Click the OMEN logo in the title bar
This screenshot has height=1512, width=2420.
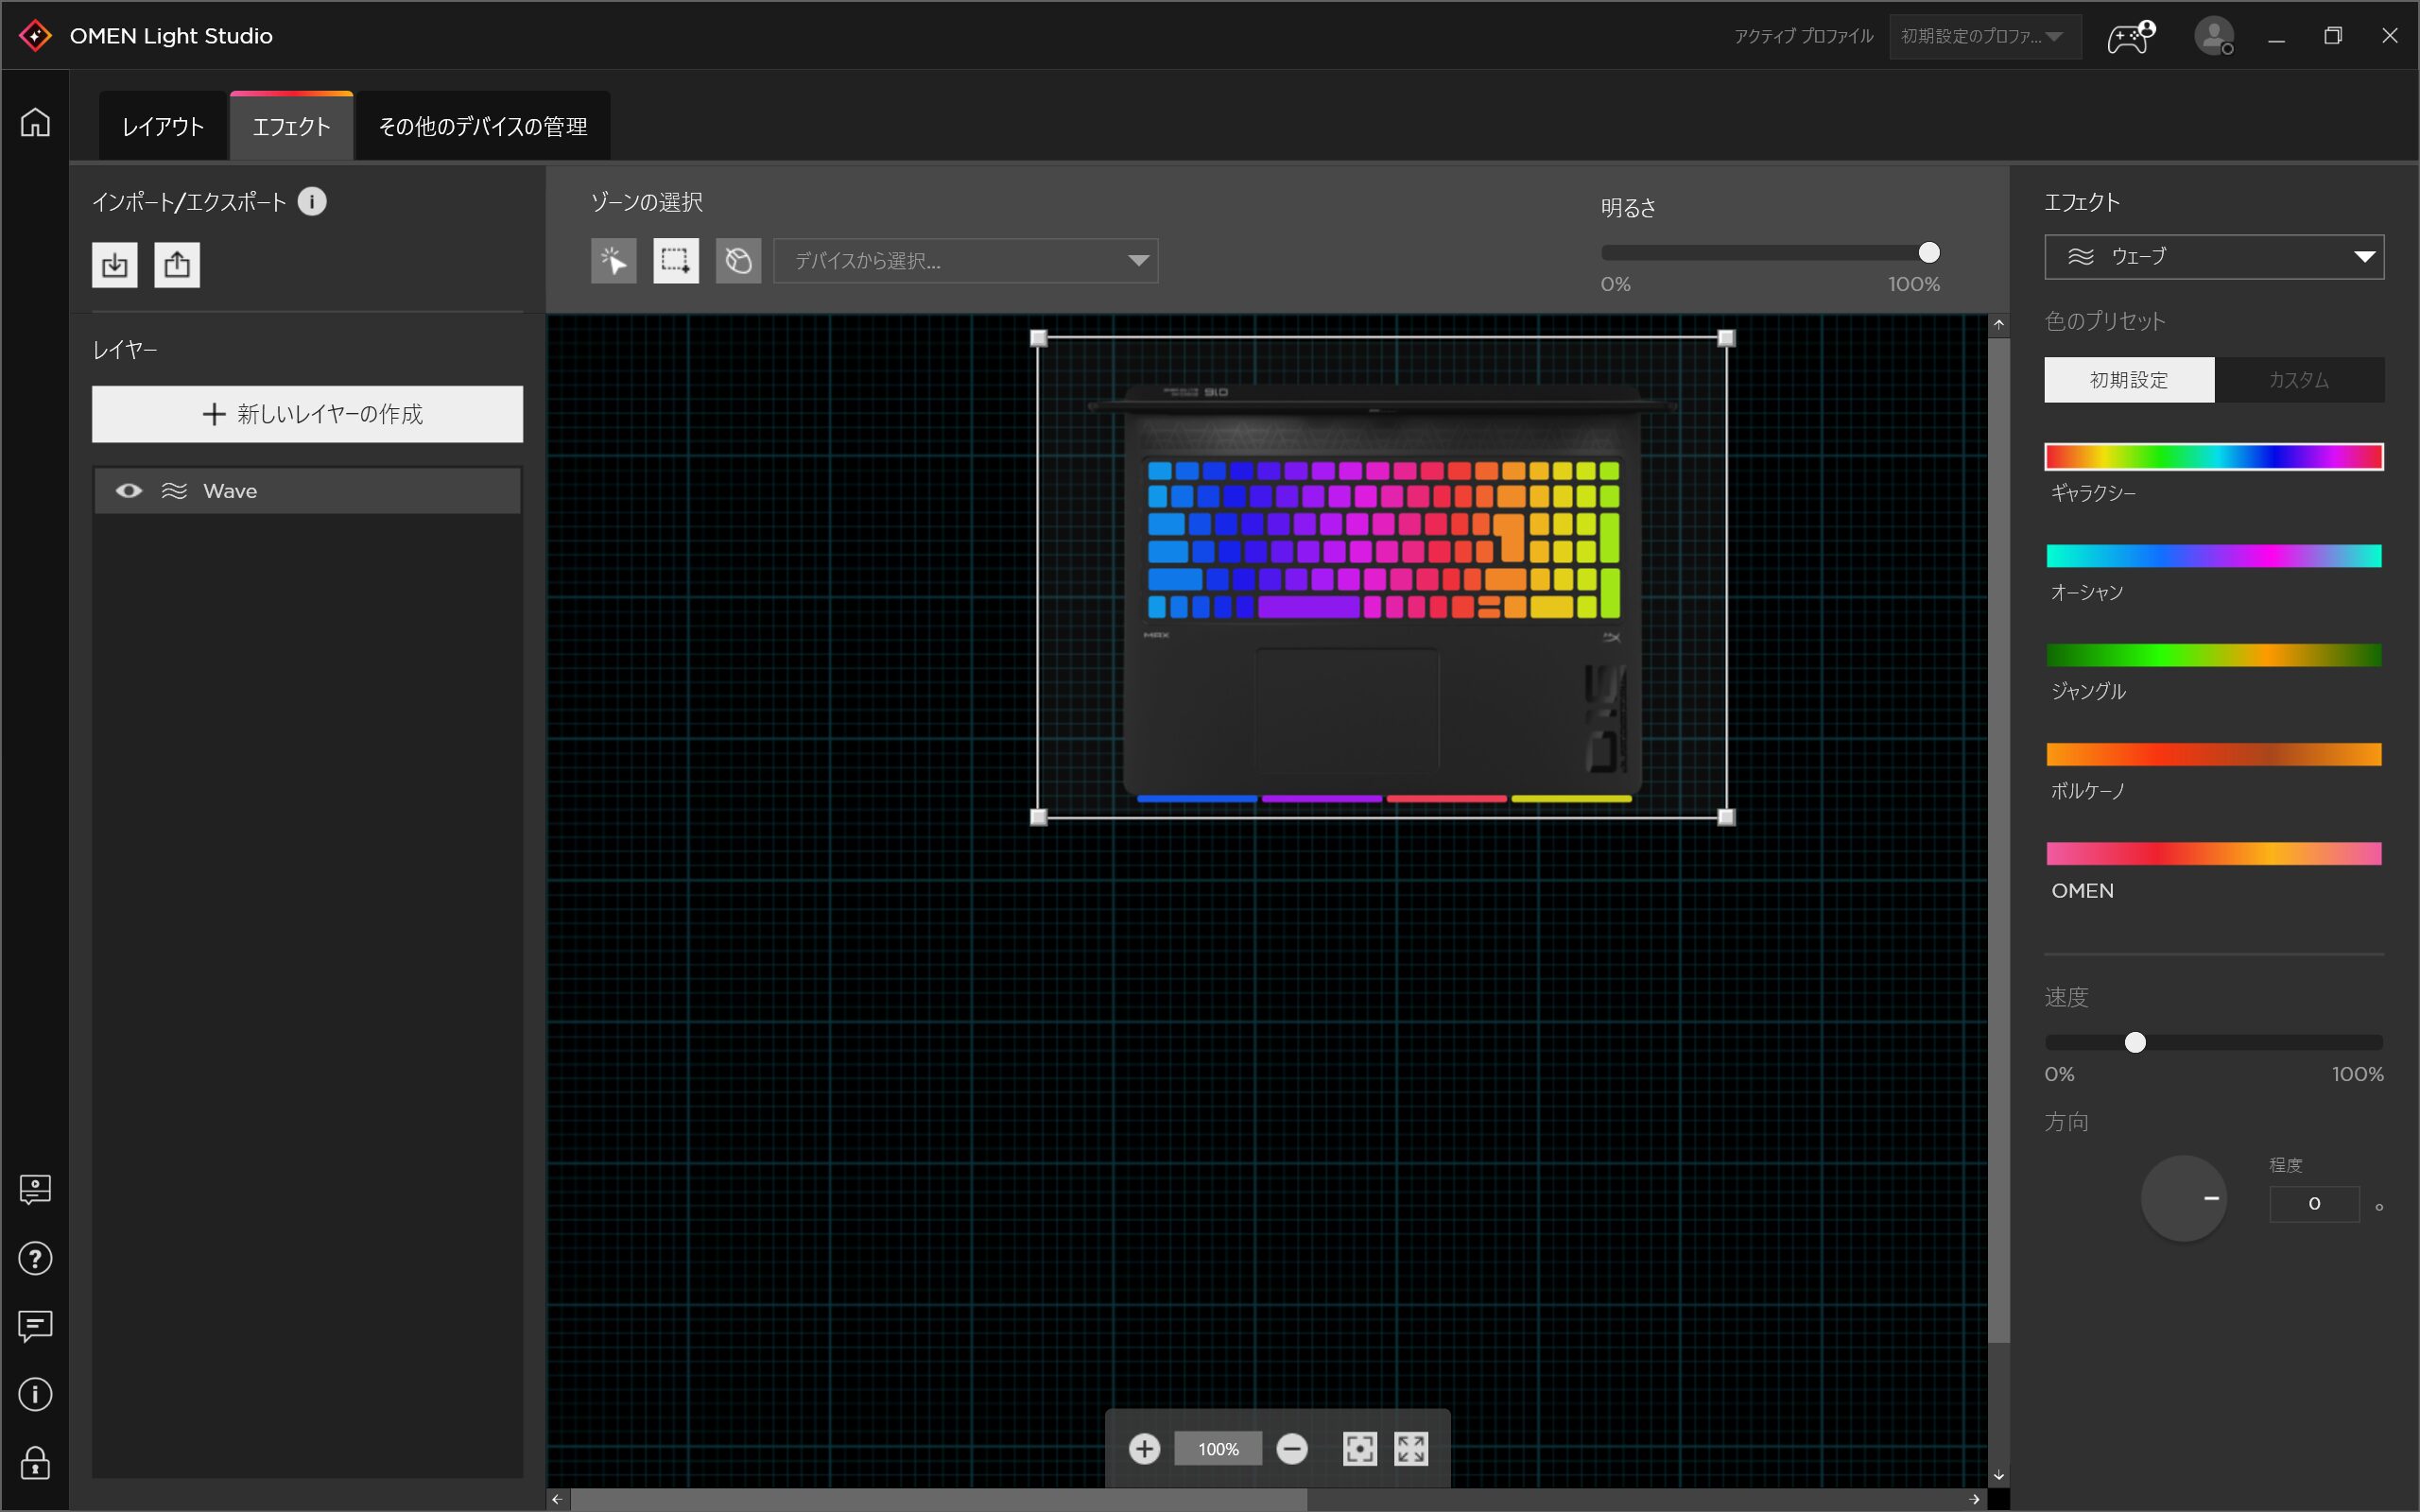[36, 36]
